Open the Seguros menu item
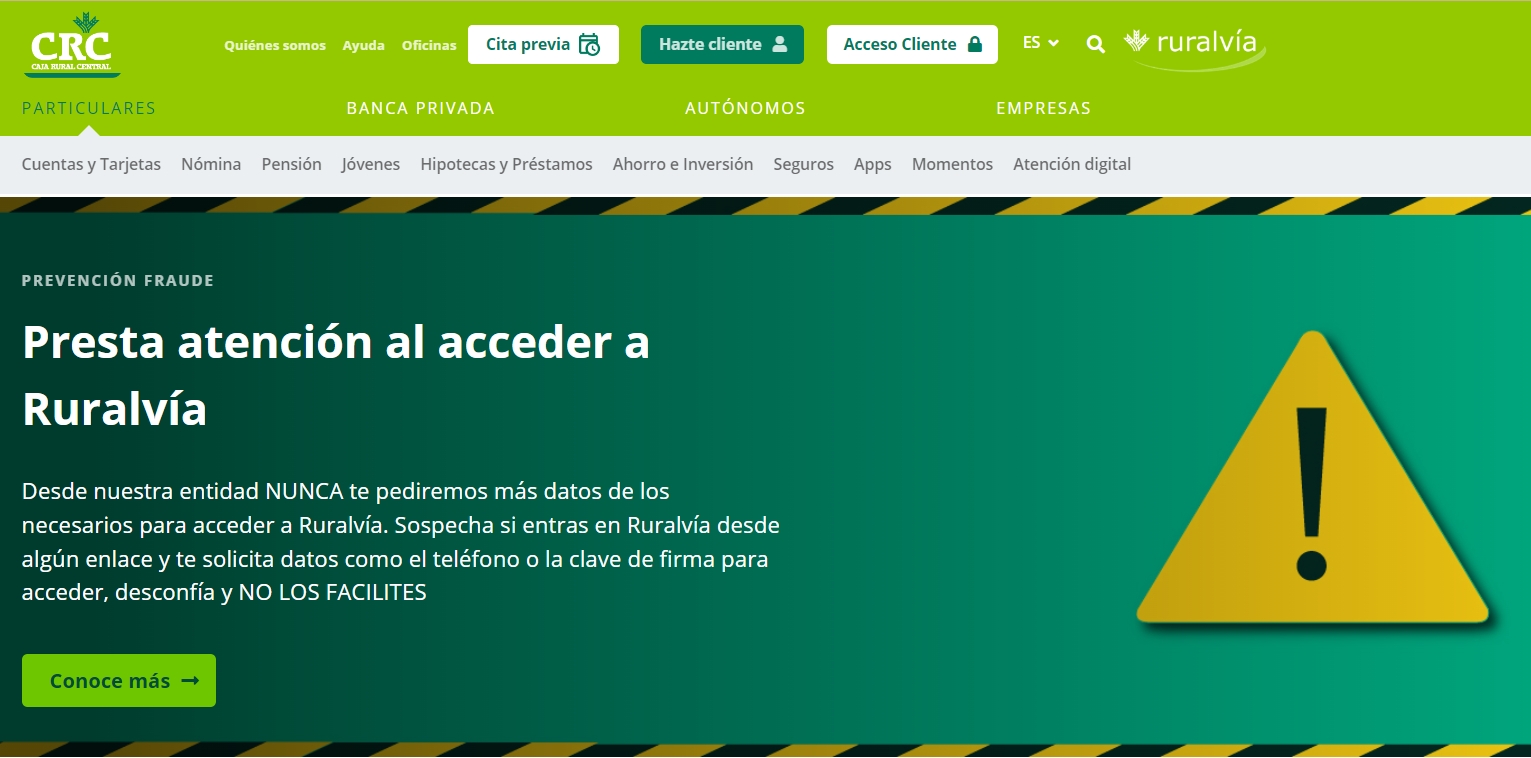 pyautogui.click(x=803, y=164)
